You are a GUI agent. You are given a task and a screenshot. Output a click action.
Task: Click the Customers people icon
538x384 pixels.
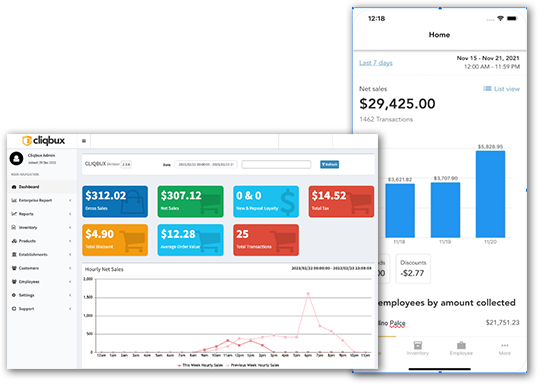[x=14, y=268]
